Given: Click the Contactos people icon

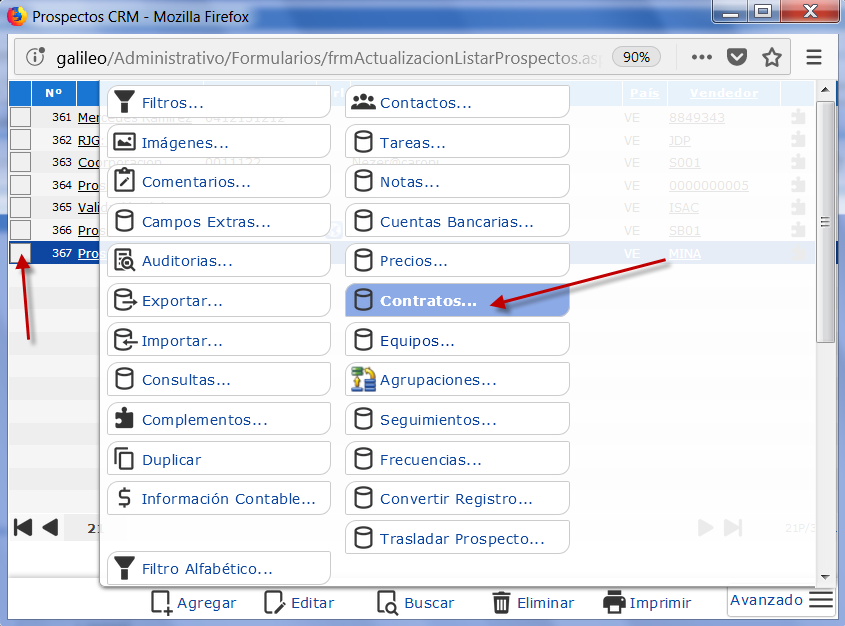Looking at the screenshot, I should point(363,102).
